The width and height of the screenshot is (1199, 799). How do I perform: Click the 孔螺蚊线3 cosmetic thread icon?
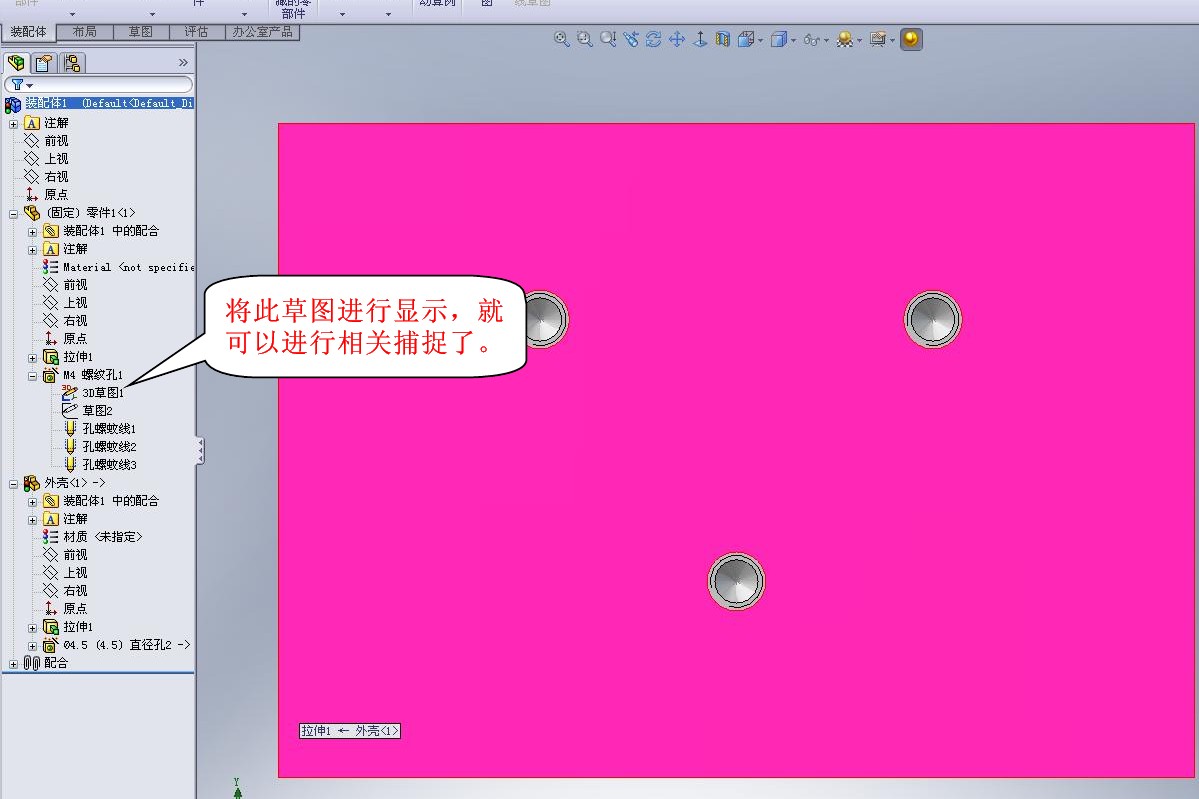(x=70, y=464)
